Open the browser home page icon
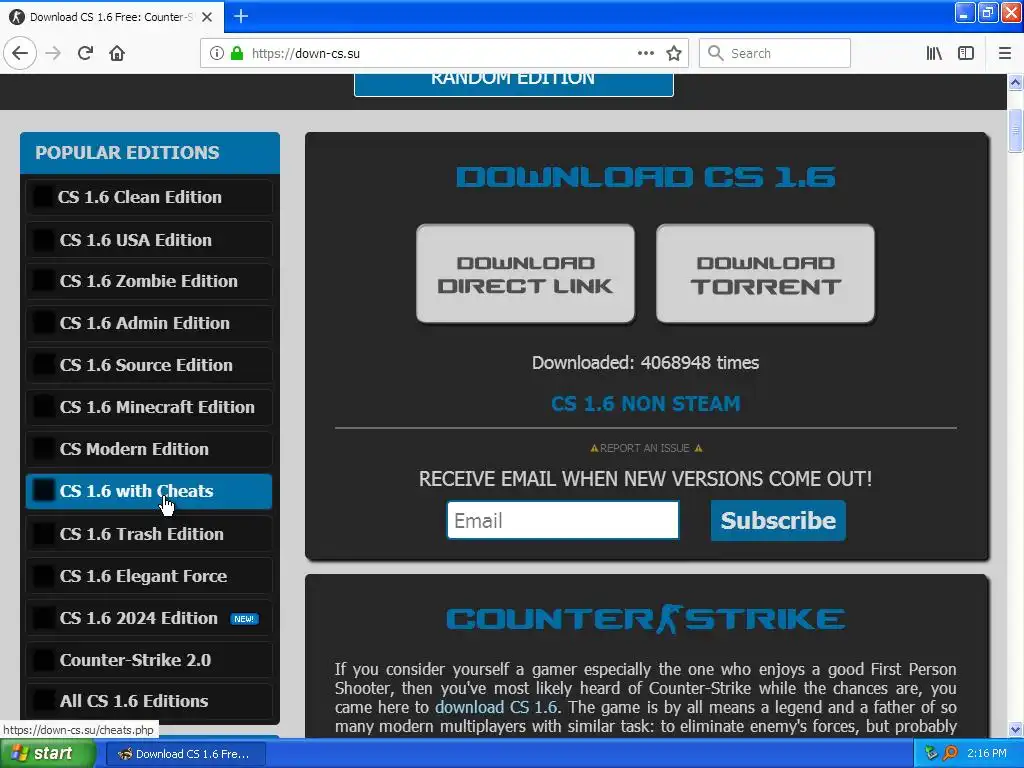Image resolution: width=1024 pixels, height=768 pixels. [x=117, y=54]
